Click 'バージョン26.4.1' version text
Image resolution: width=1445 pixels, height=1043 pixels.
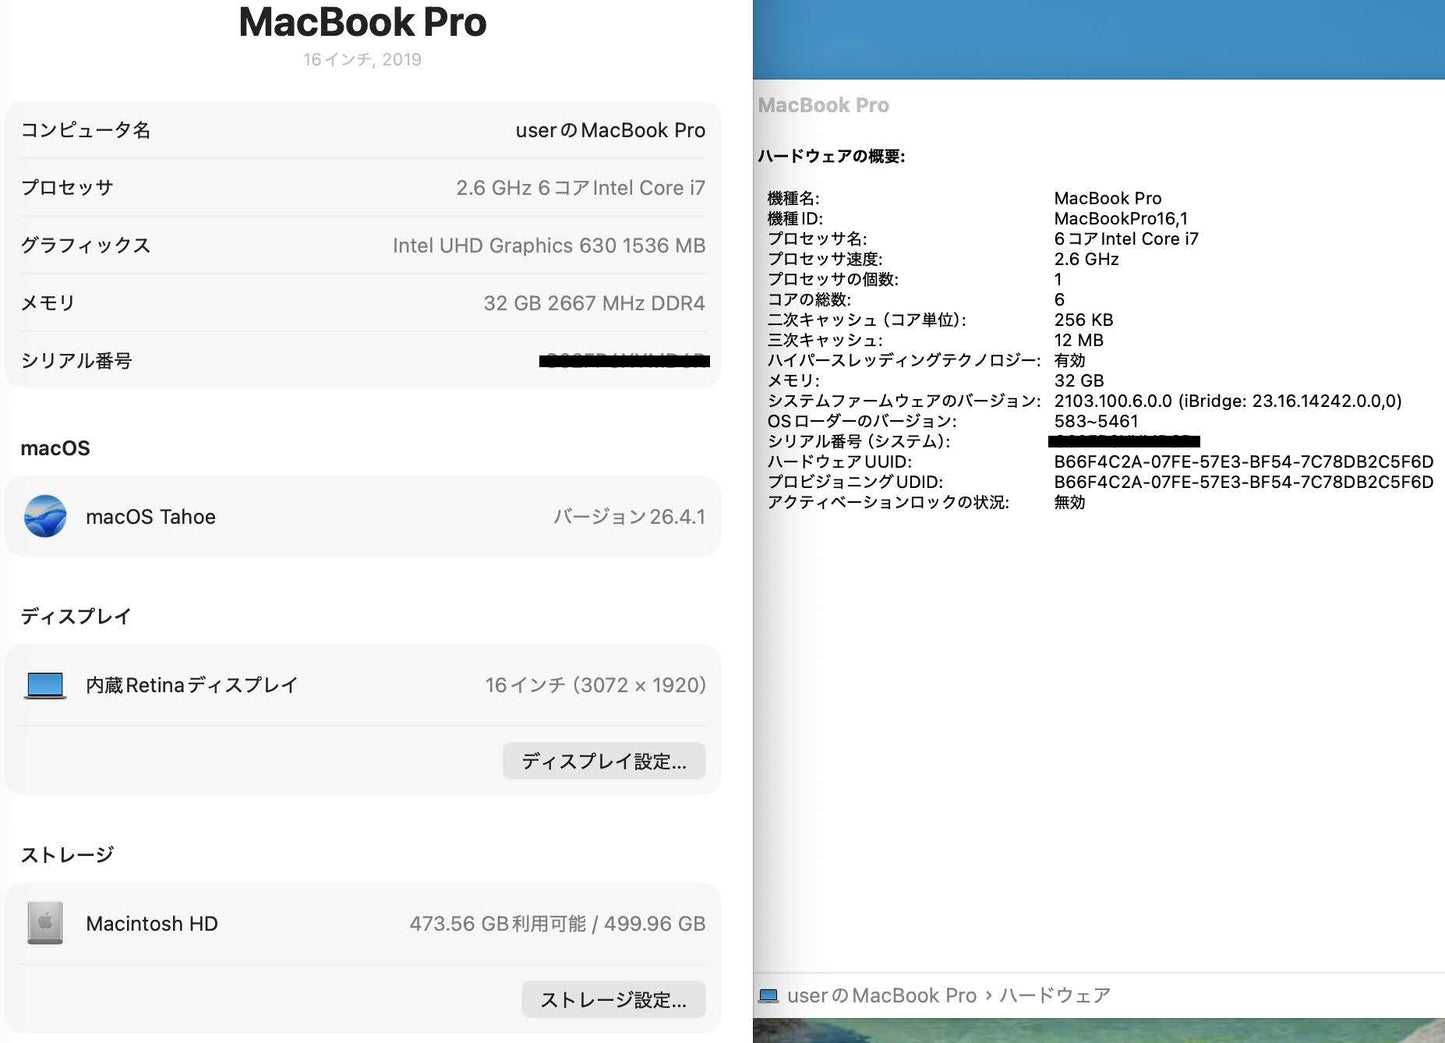point(629,517)
